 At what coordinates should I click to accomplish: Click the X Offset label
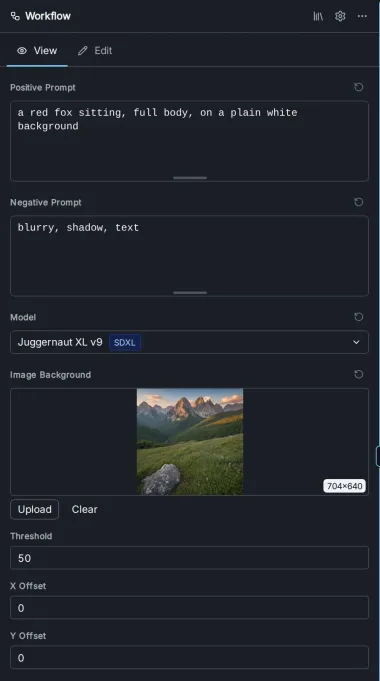click(28, 586)
